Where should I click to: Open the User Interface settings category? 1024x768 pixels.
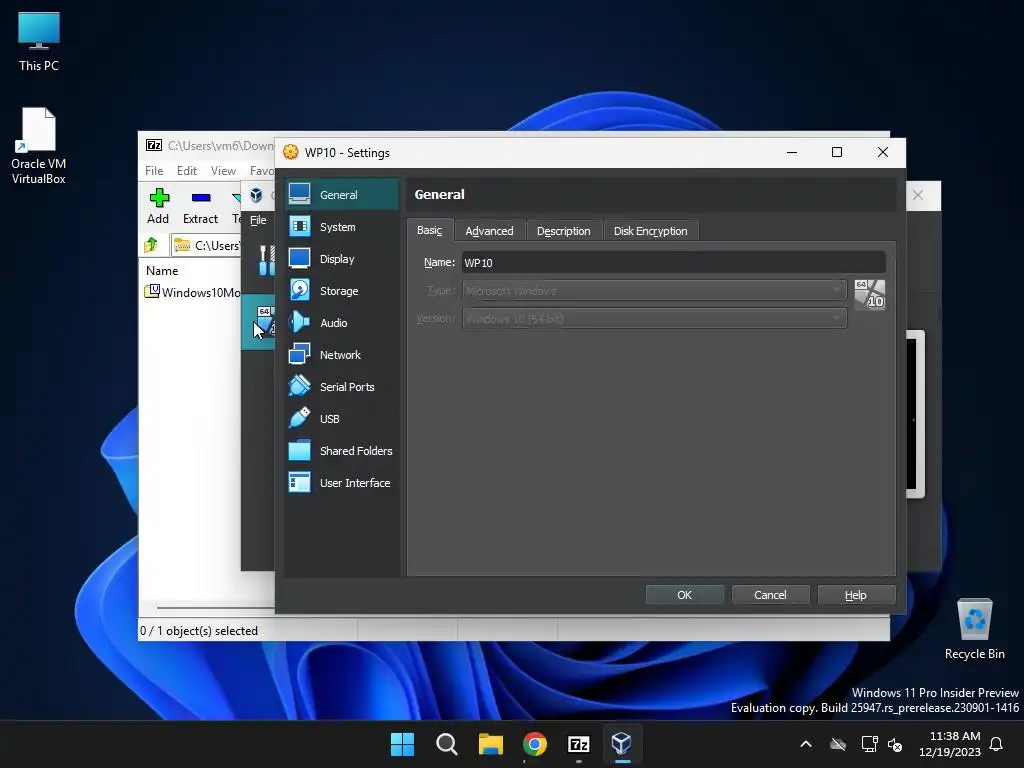click(342, 483)
